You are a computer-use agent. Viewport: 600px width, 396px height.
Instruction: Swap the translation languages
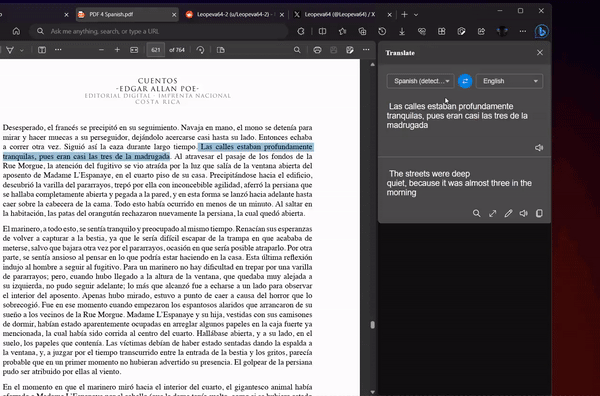point(465,81)
